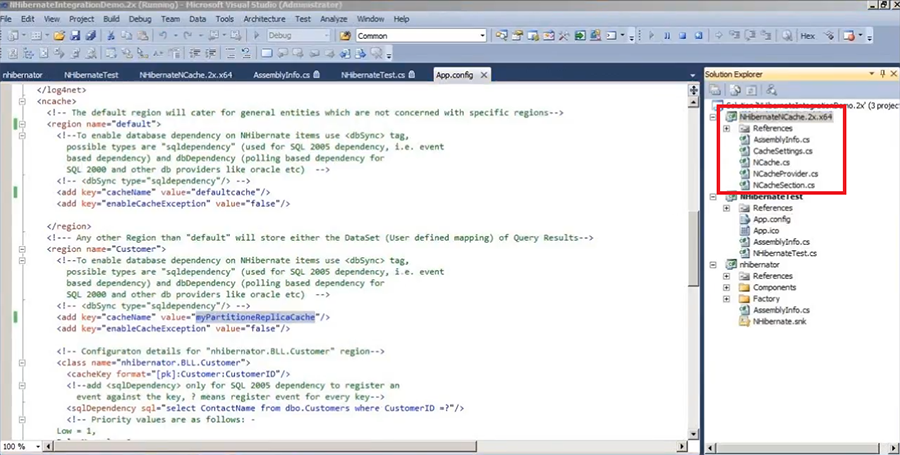Viewport: 900px width, 455px height.
Task: Expand References under NHibernateNCache.2x.x64
Action: click(x=727, y=129)
